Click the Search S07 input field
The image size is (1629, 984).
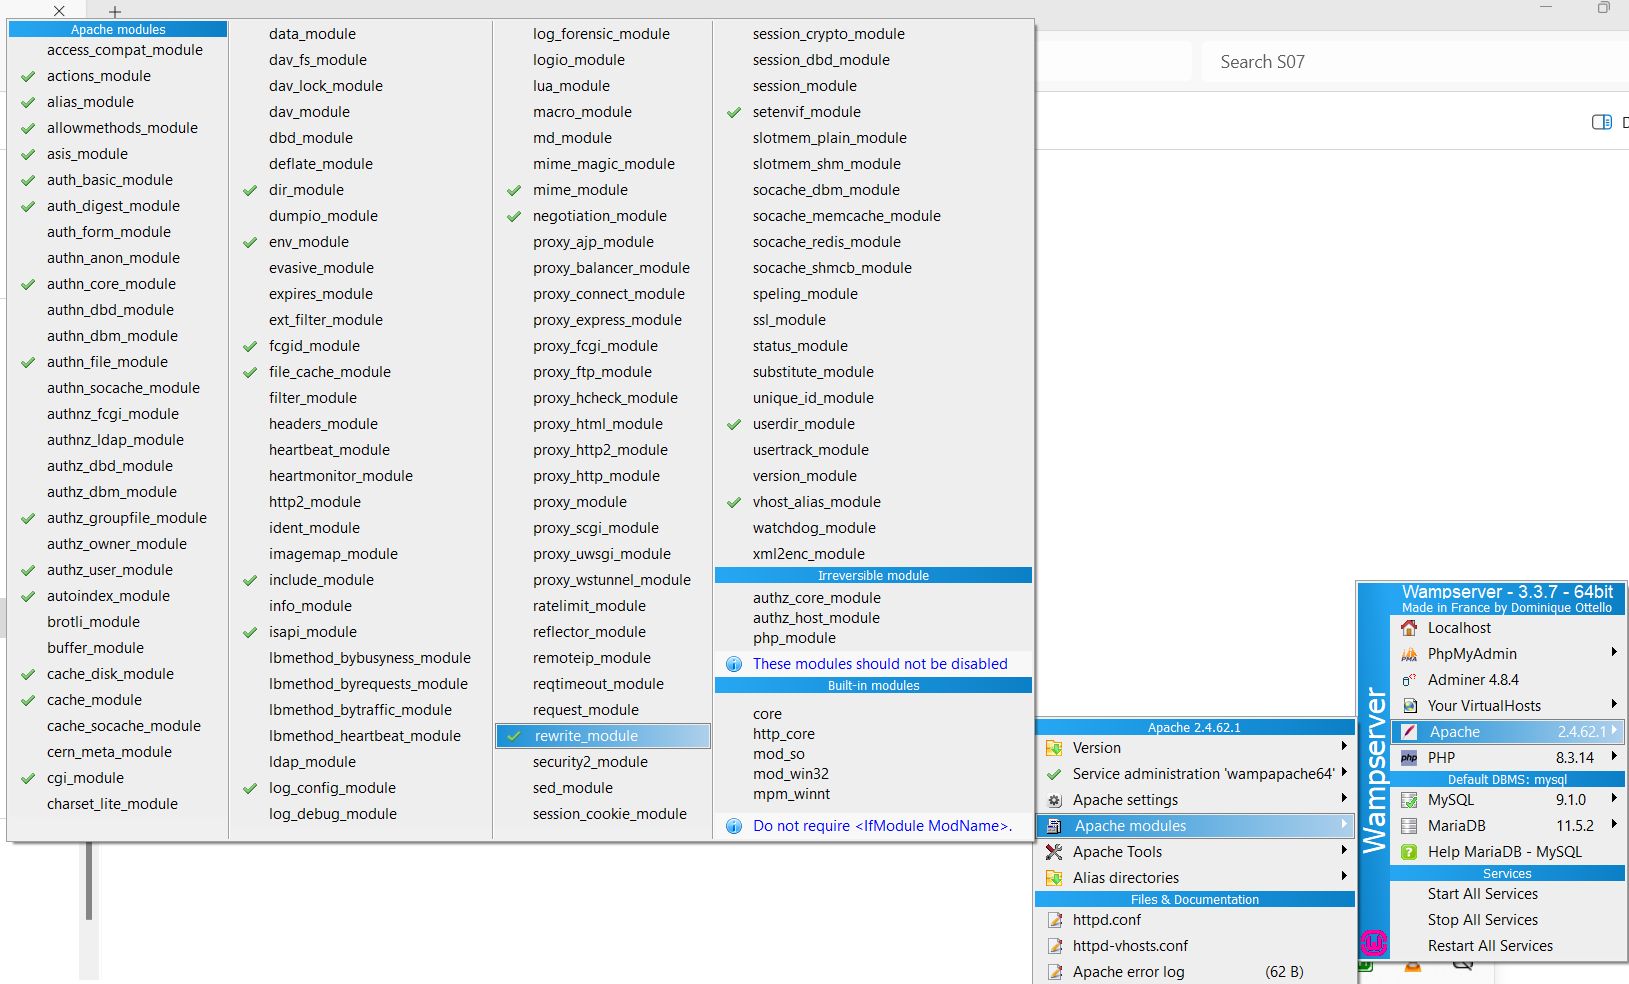click(1415, 62)
